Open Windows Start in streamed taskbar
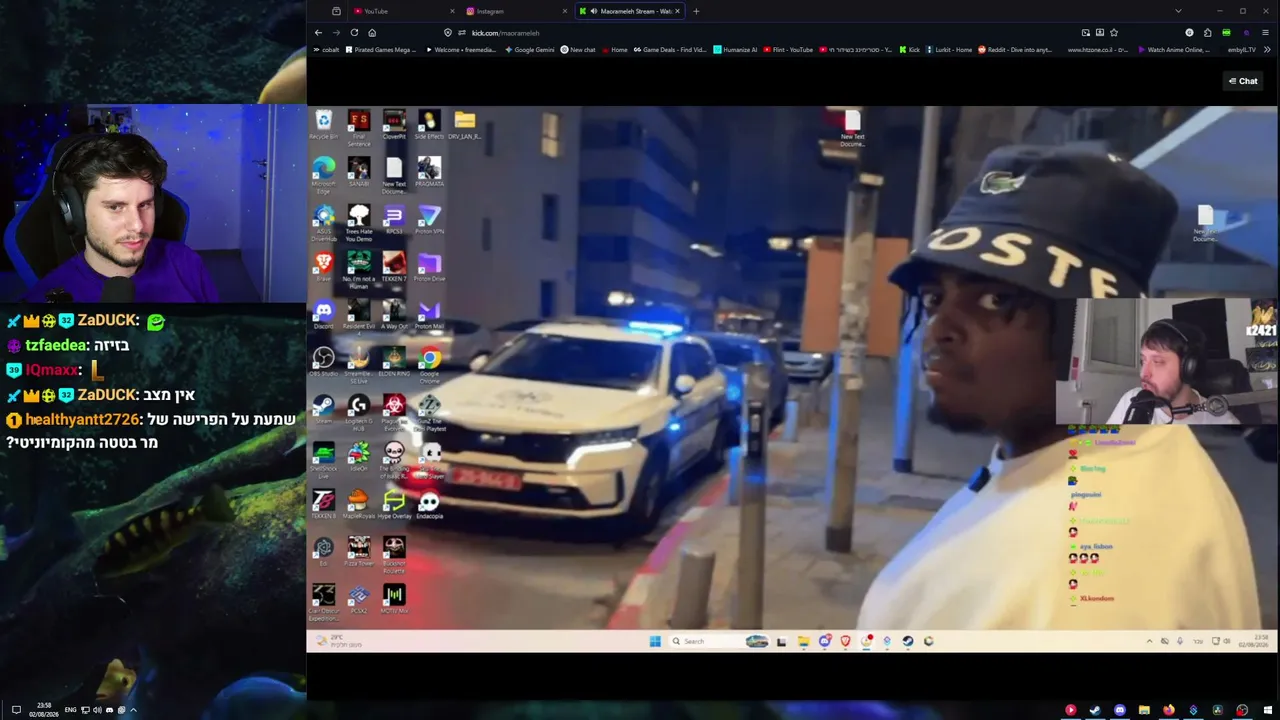 pyautogui.click(x=655, y=641)
